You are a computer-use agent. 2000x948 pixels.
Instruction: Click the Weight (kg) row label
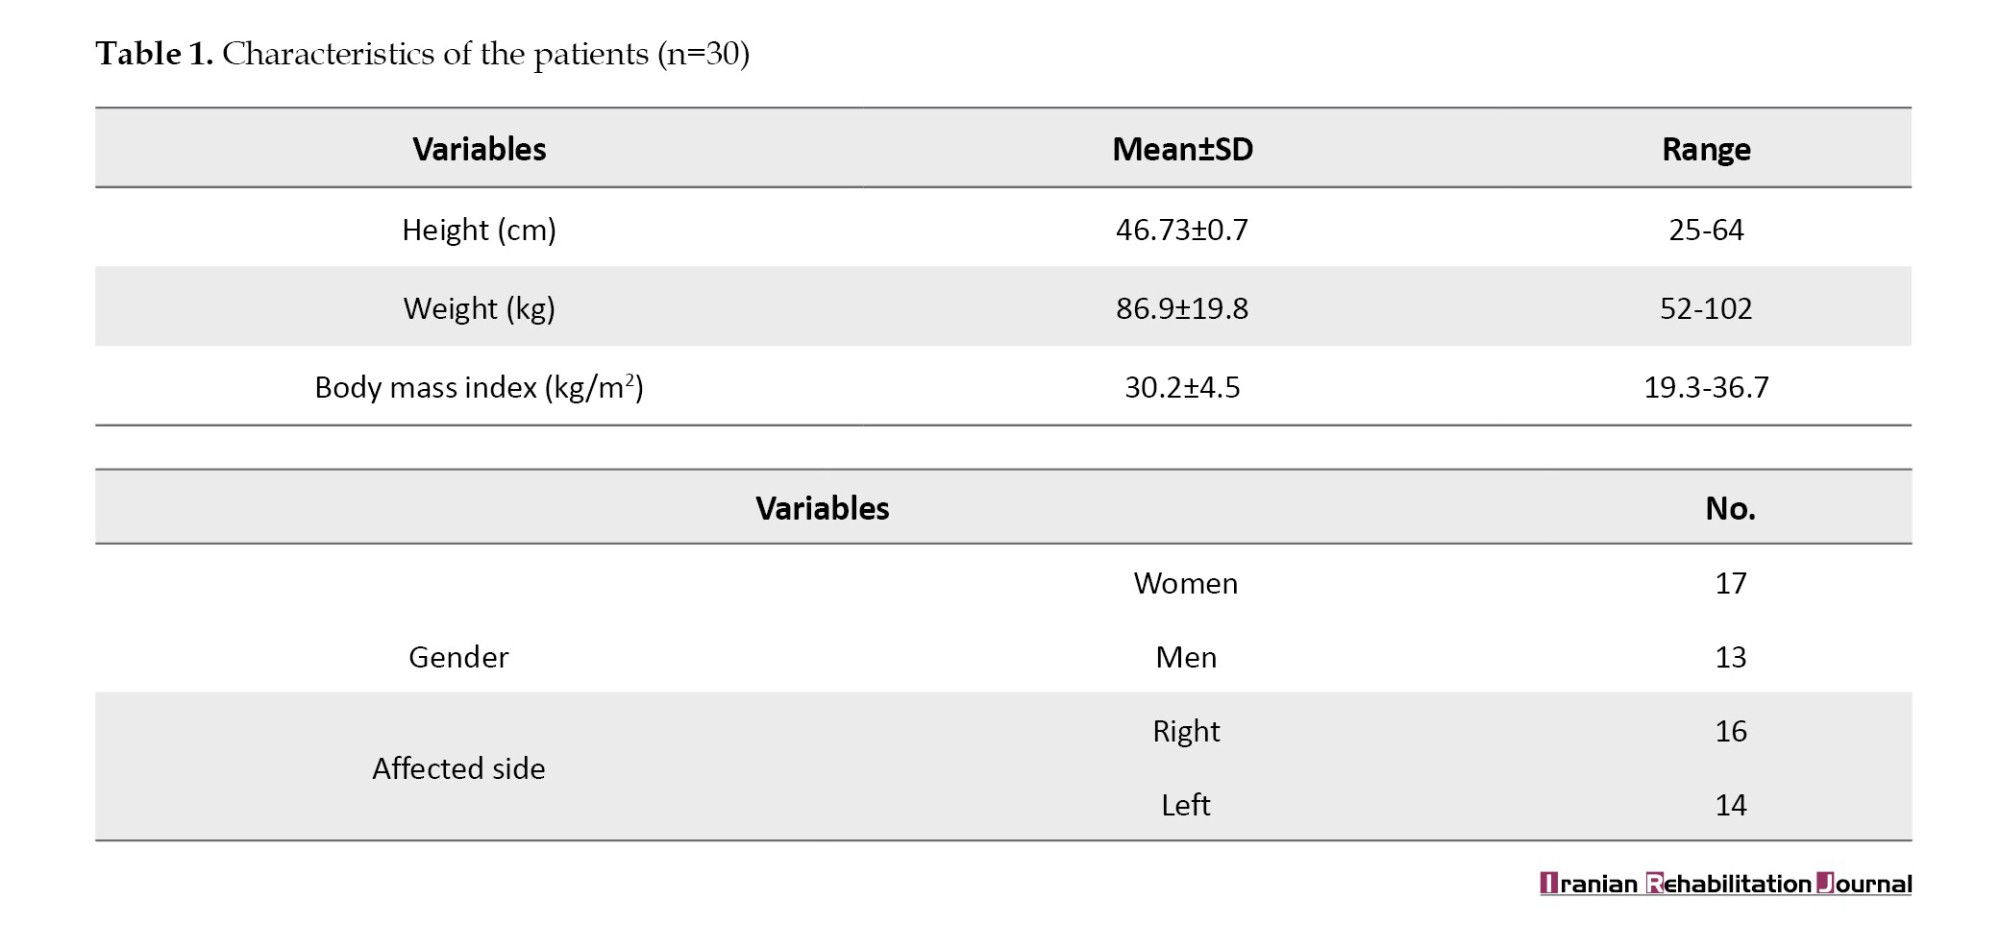click(x=479, y=308)
